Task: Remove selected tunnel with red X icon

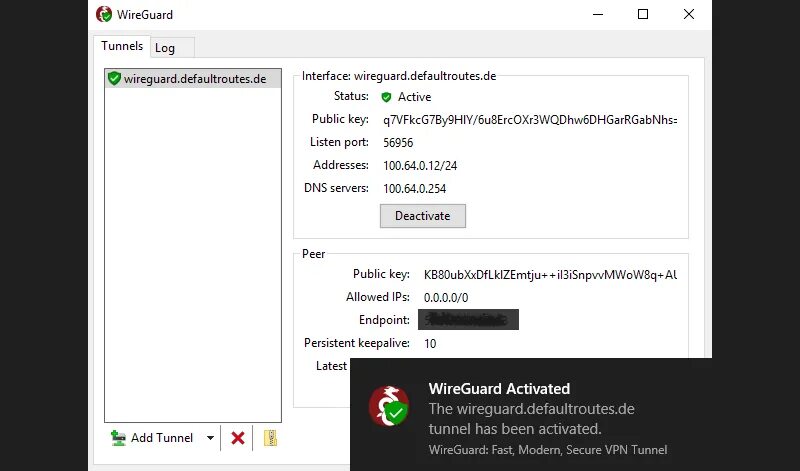Action: click(x=237, y=438)
